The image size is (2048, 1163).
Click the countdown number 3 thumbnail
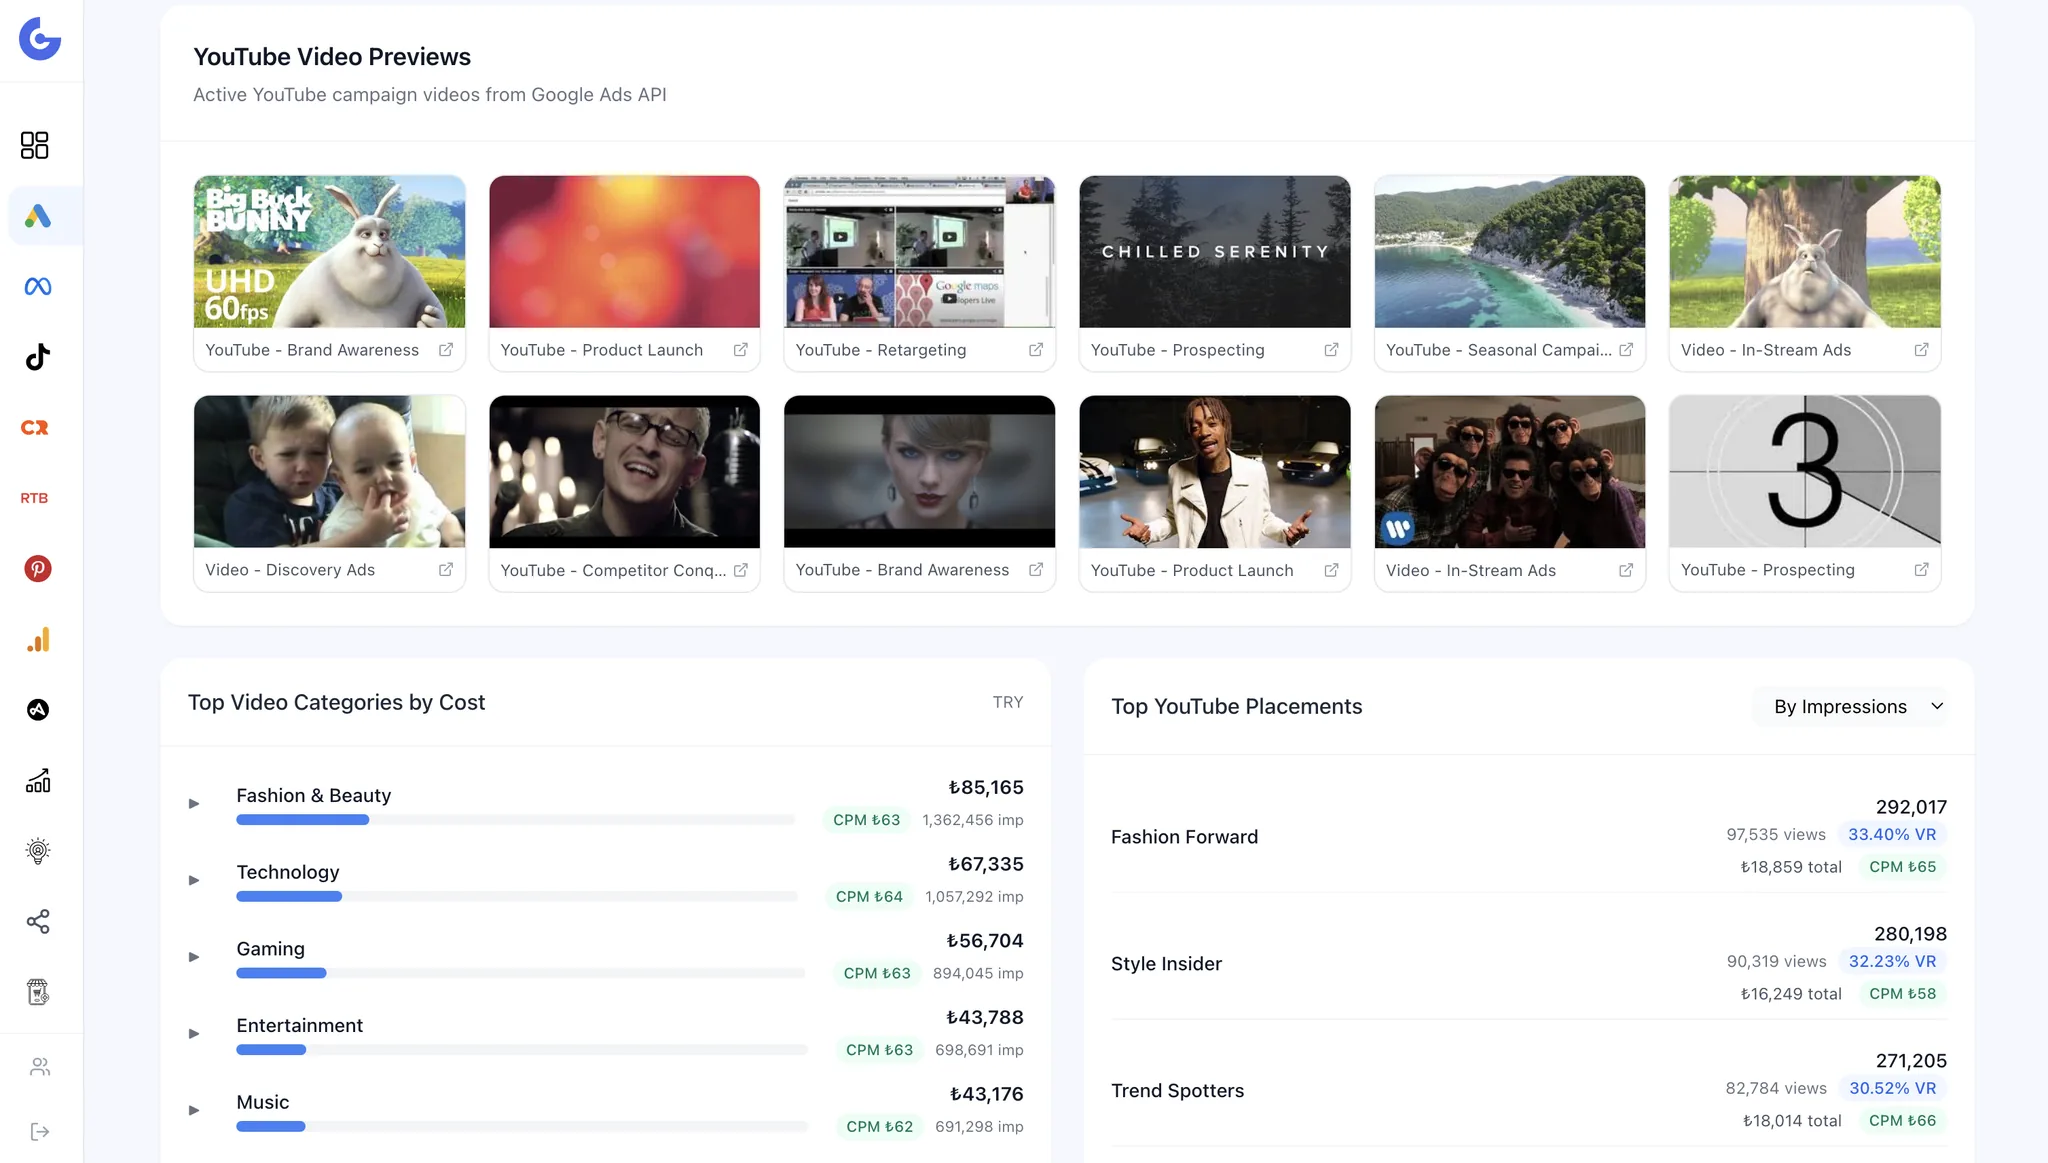(1805, 472)
